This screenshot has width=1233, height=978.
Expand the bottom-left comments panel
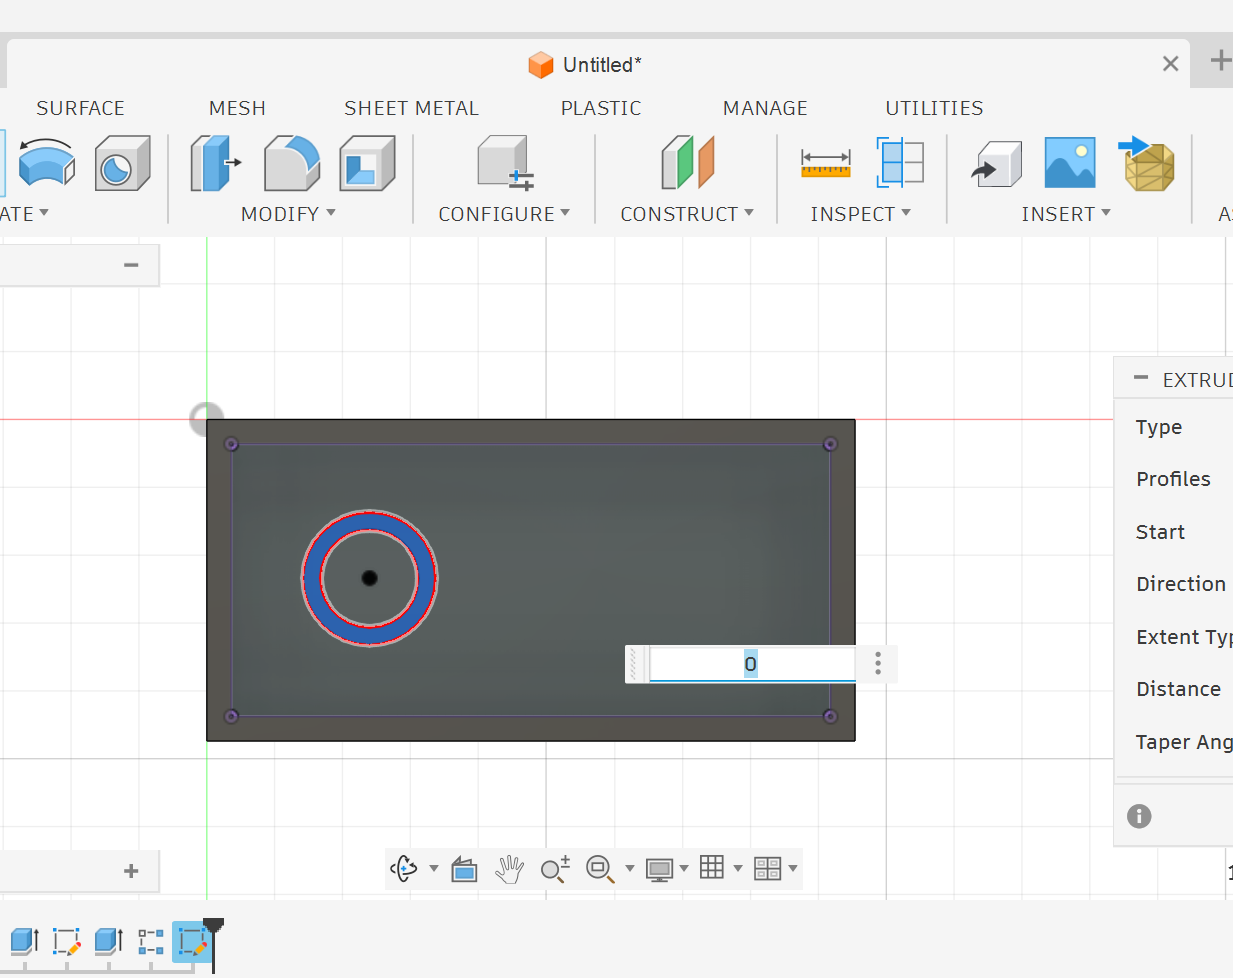131,871
